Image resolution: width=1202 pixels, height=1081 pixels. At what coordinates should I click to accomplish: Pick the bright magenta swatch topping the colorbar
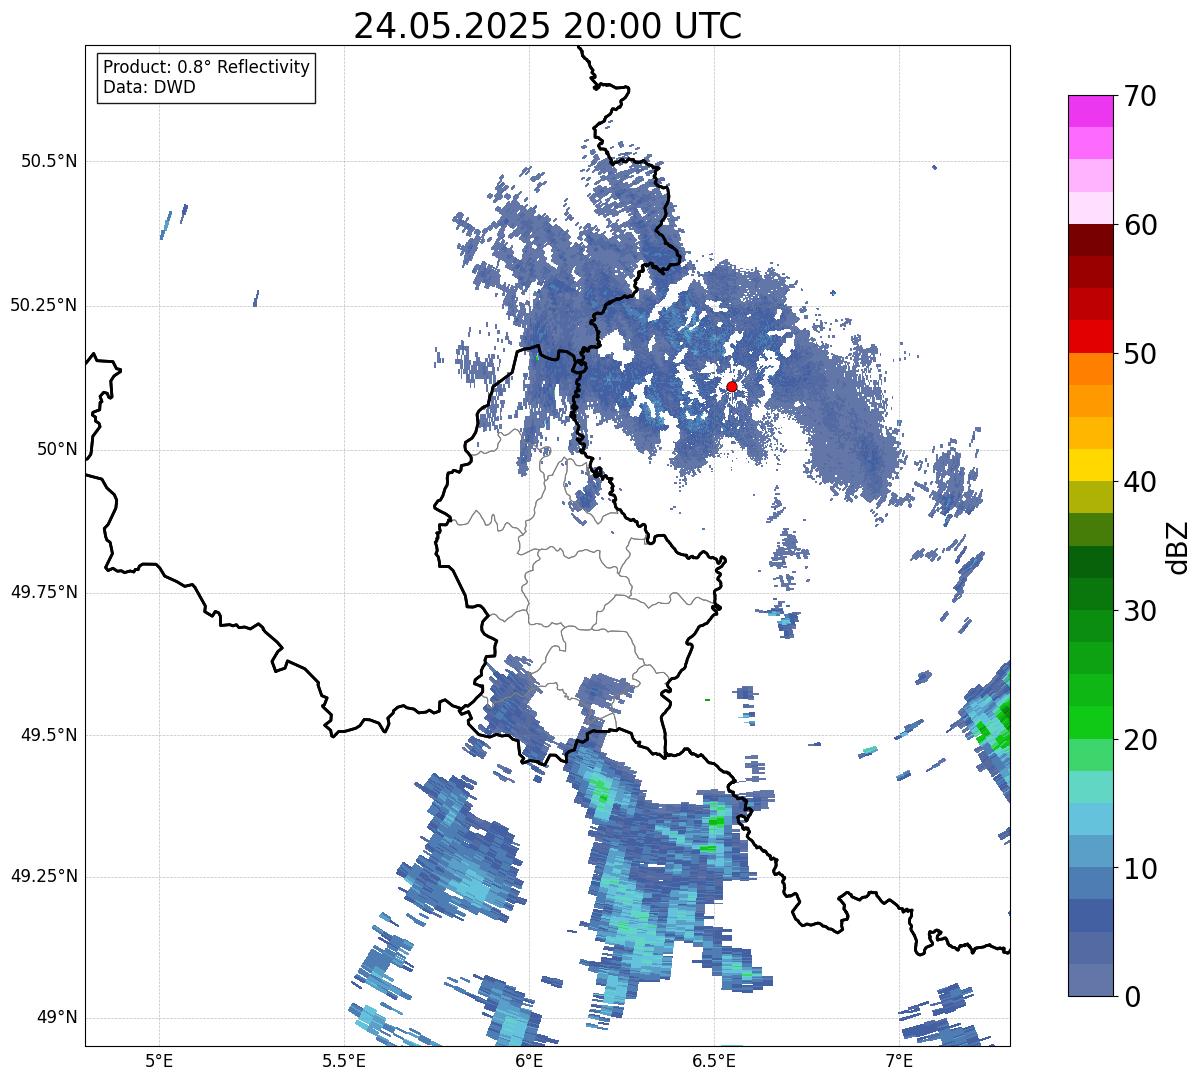tap(1090, 111)
